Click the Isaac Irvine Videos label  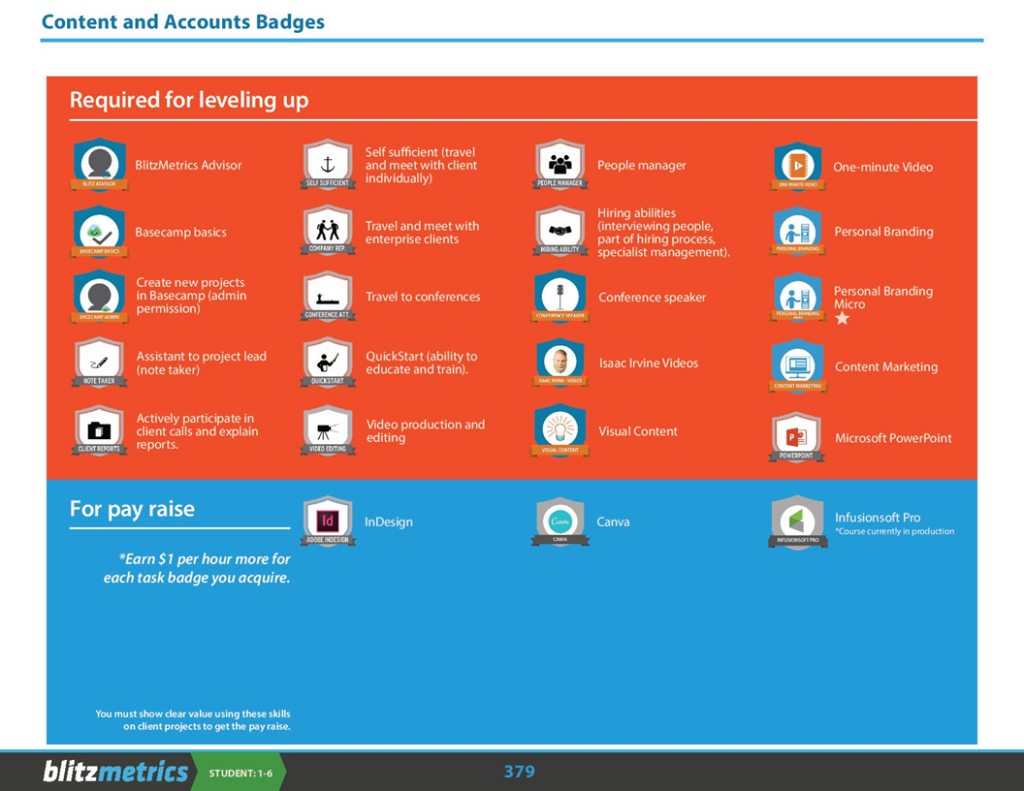coord(648,363)
